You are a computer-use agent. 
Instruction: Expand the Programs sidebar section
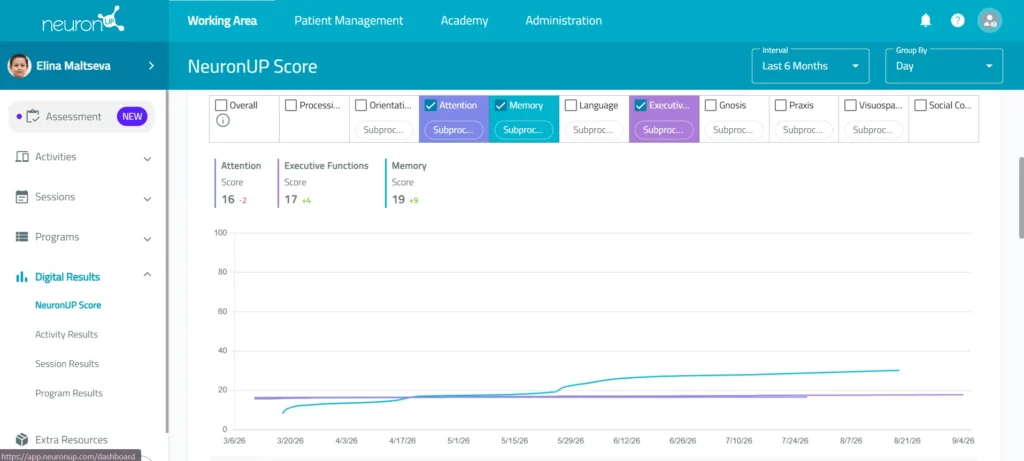148,239
